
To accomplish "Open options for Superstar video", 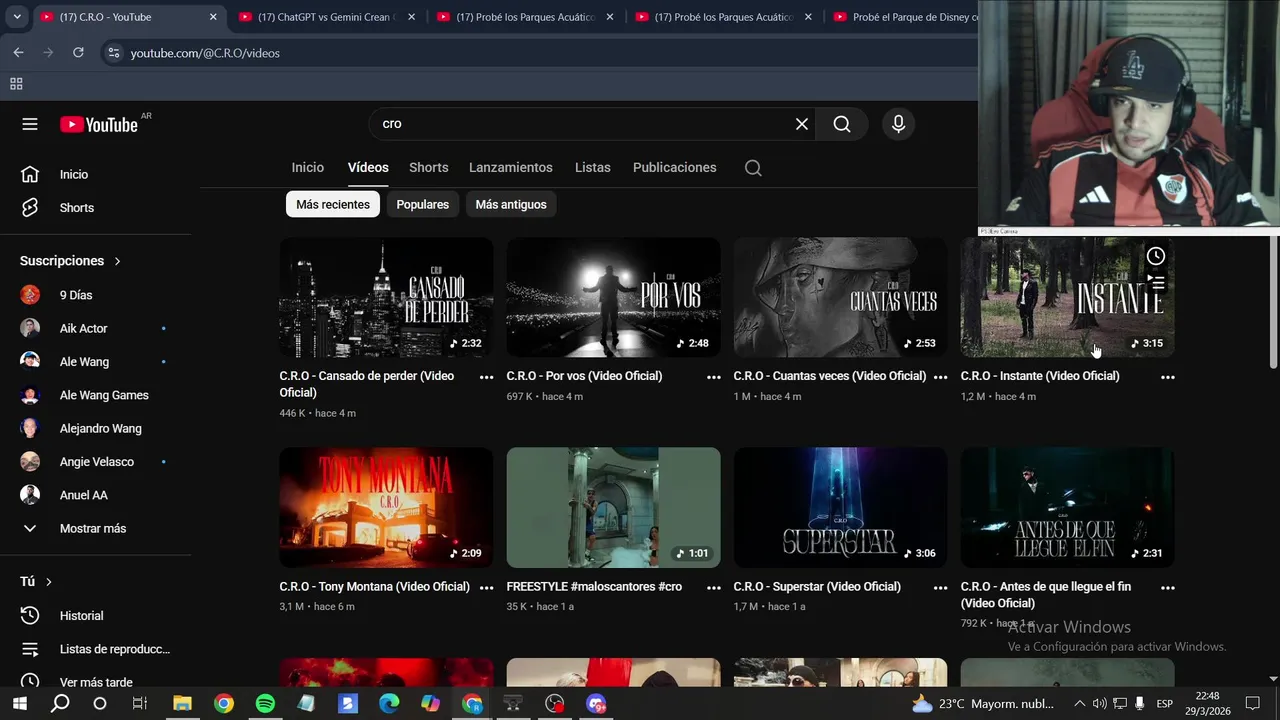I will click(x=940, y=588).
